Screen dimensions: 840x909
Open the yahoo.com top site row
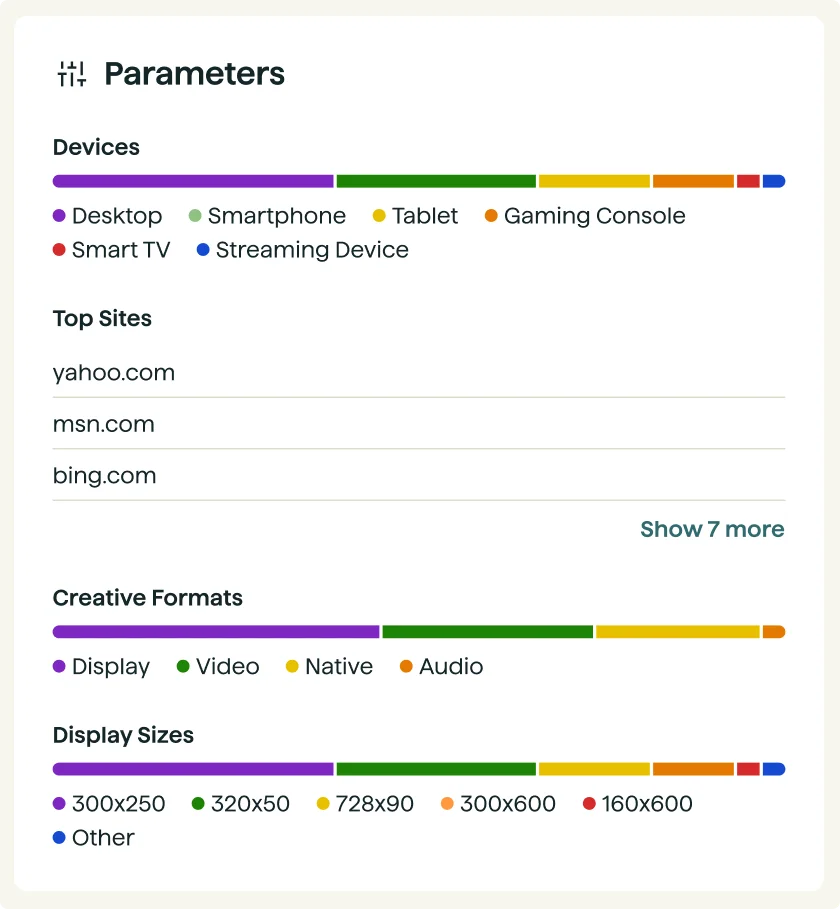click(419, 373)
